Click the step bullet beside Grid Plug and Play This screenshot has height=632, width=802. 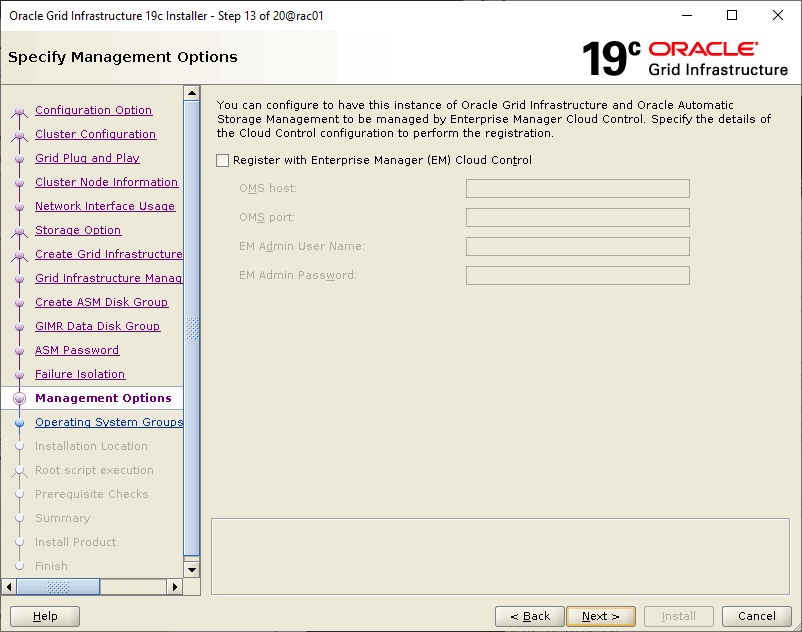19,159
